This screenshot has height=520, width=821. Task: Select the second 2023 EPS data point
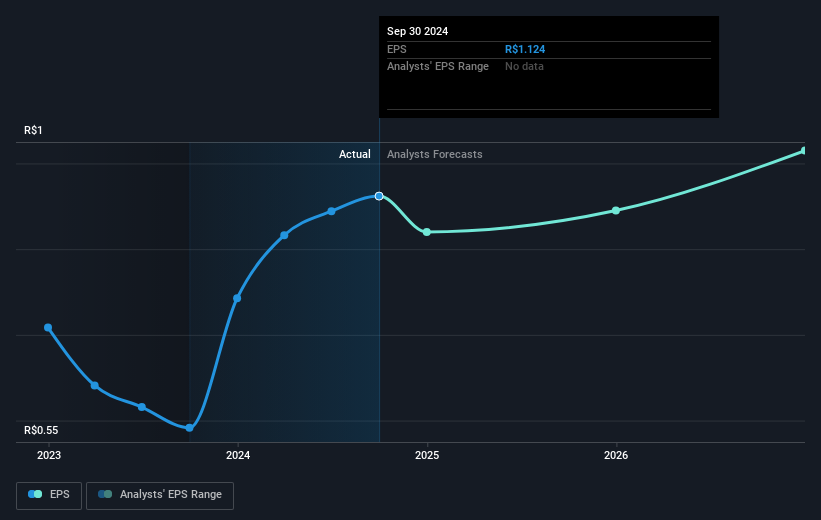[95, 386]
